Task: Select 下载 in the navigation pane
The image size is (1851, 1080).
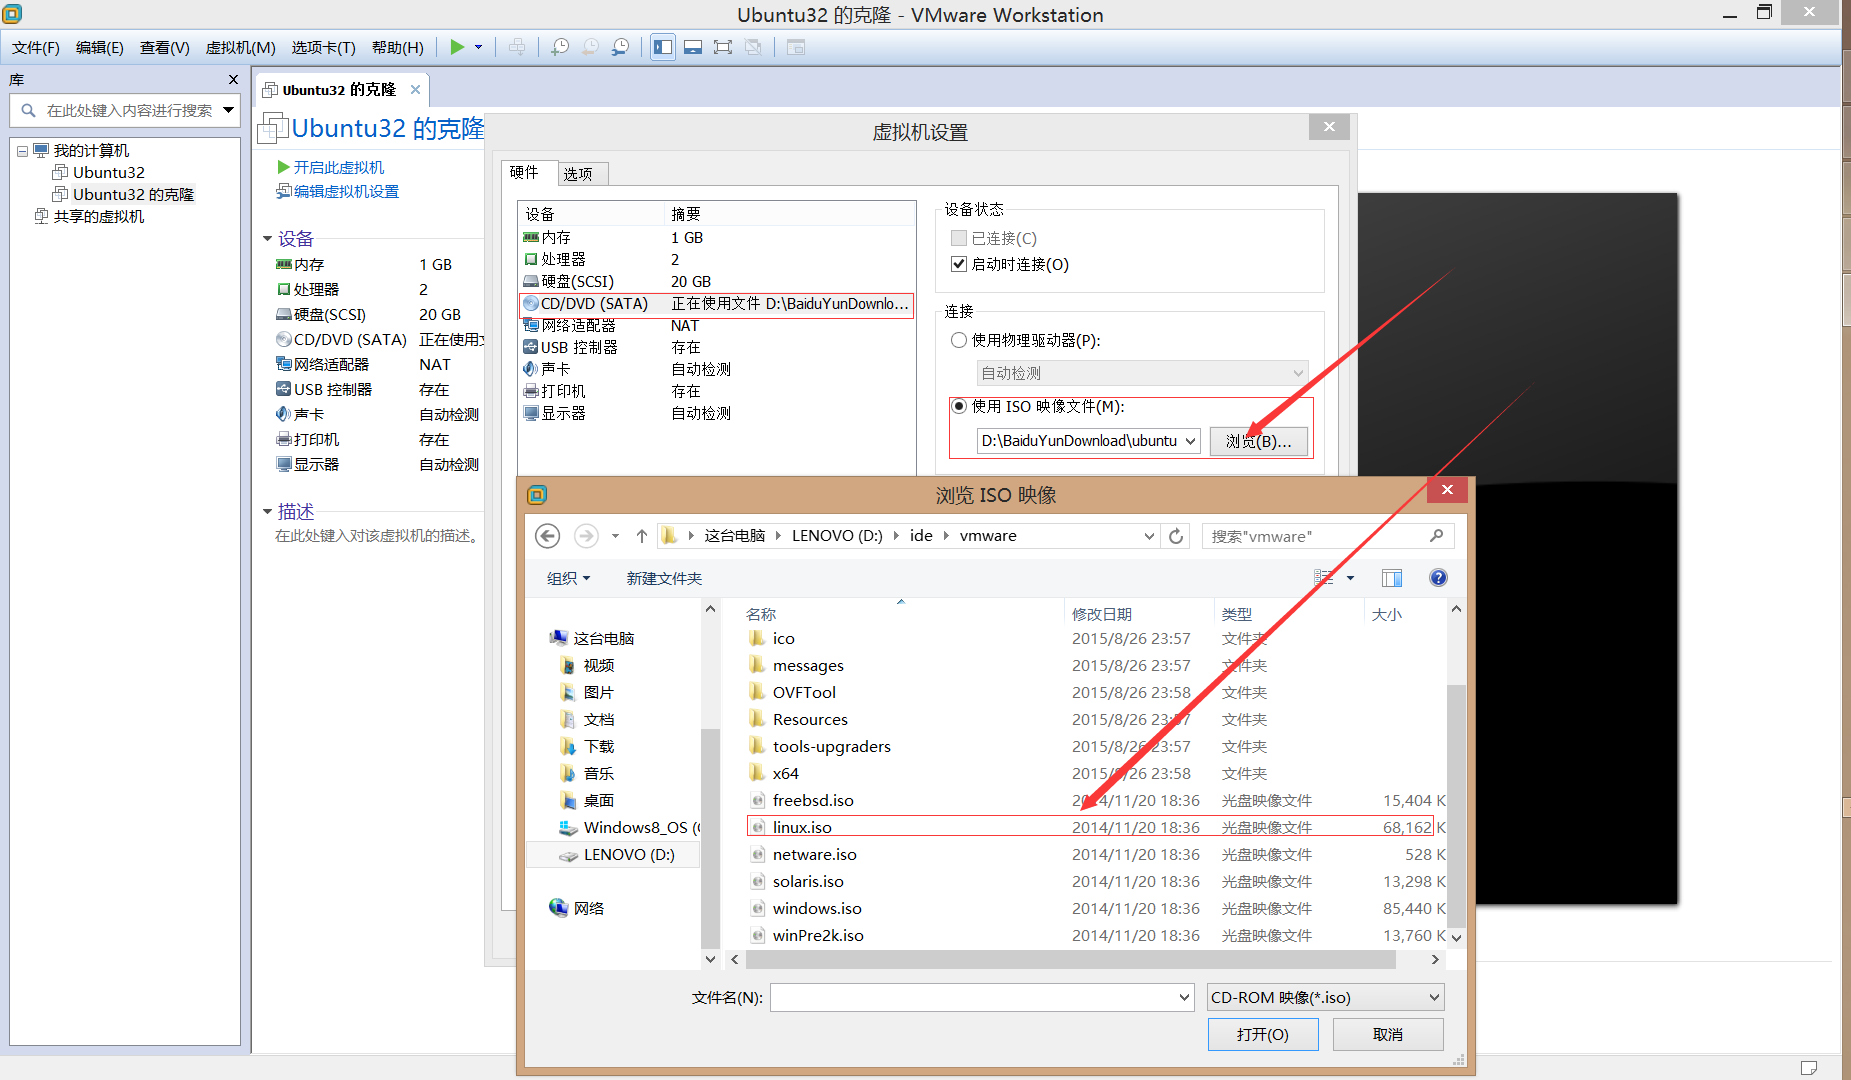Action: [x=599, y=746]
